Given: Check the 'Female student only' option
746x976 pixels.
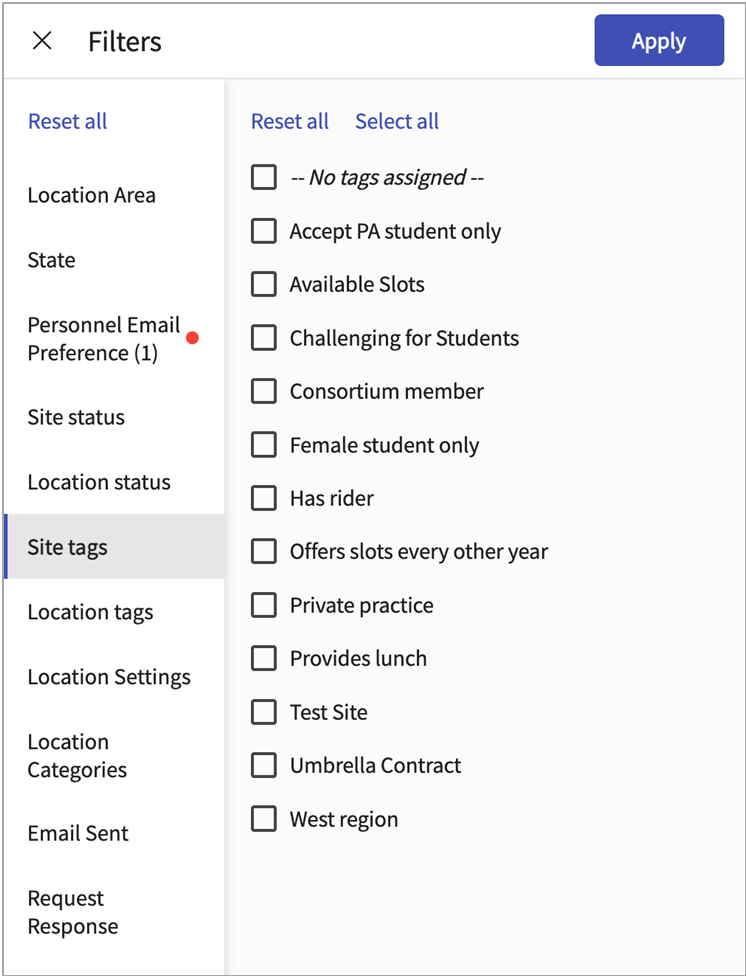Looking at the screenshot, I should click(263, 445).
